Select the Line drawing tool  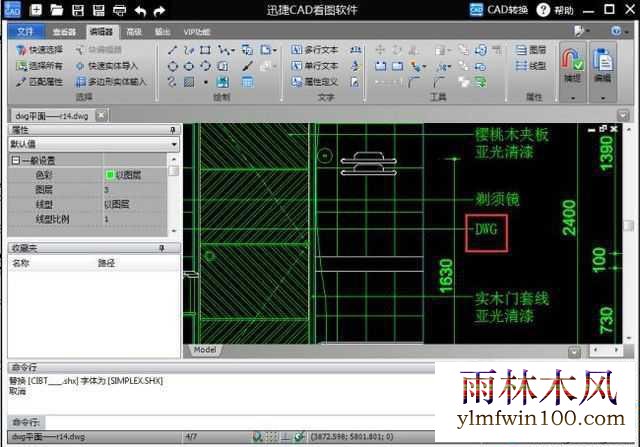coord(173,50)
